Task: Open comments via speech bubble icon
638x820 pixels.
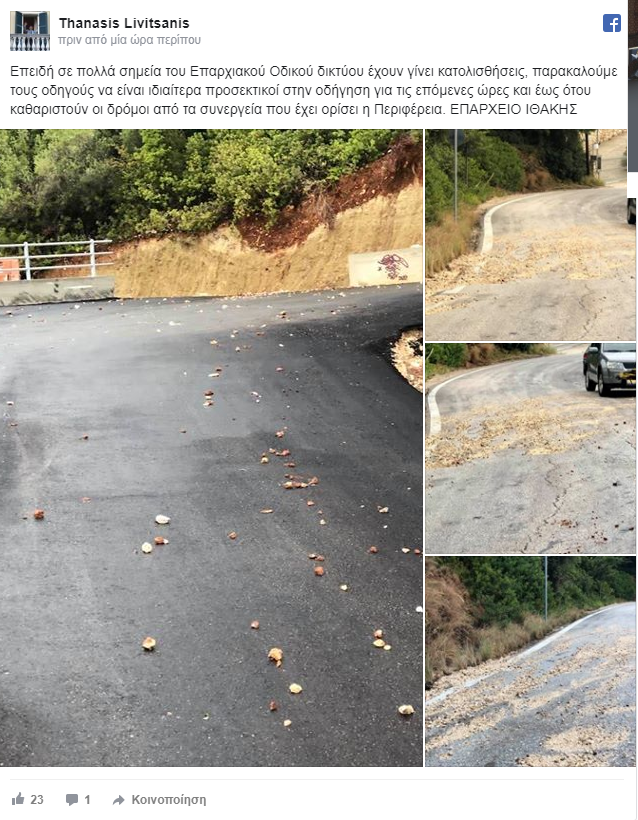Action: point(72,800)
